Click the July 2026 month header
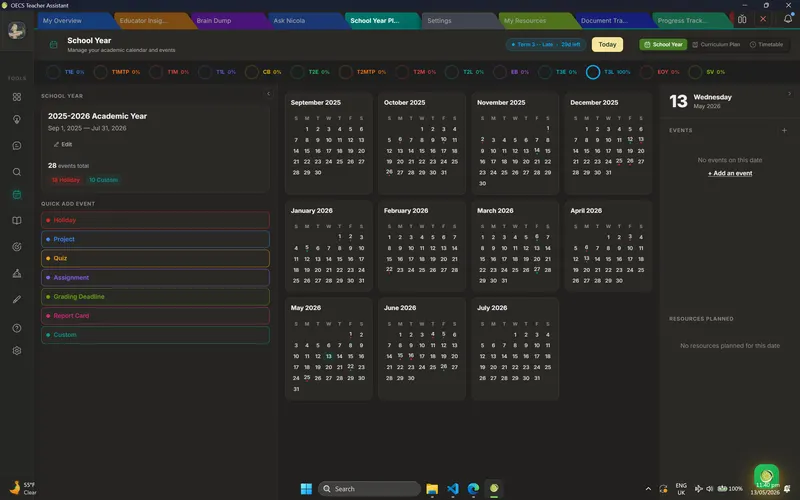This screenshot has width=800, height=500. point(492,308)
